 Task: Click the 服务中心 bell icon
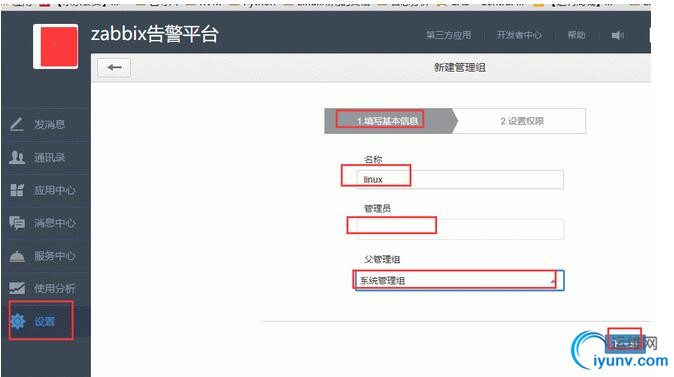pyautogui.click(x=17, y=256)
